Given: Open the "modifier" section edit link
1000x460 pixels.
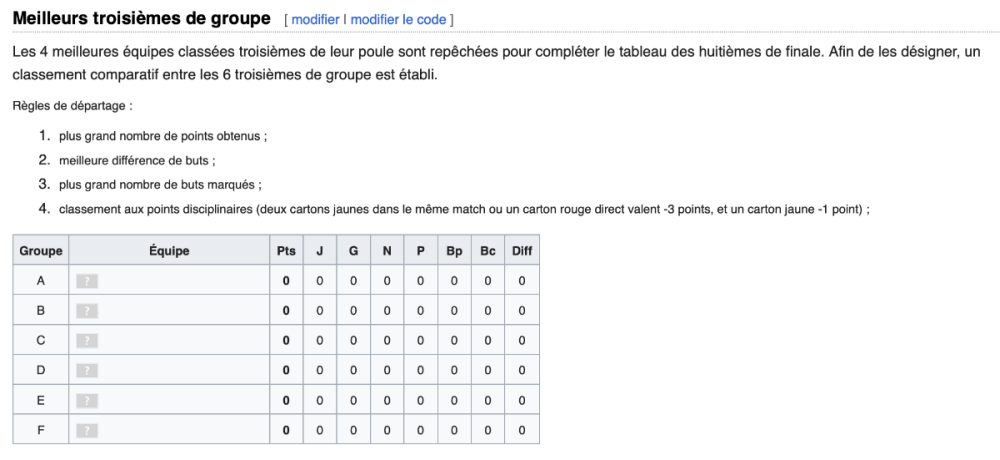Looking at the screenshot, I should [316, 20].
